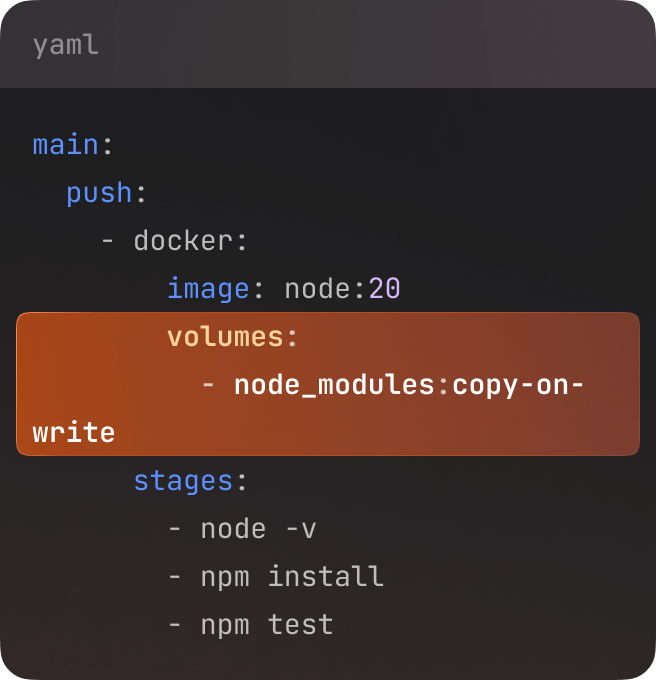Click the 'node_modules' text
This screenshot has height=680, width=656.
(x=334, y=385)
